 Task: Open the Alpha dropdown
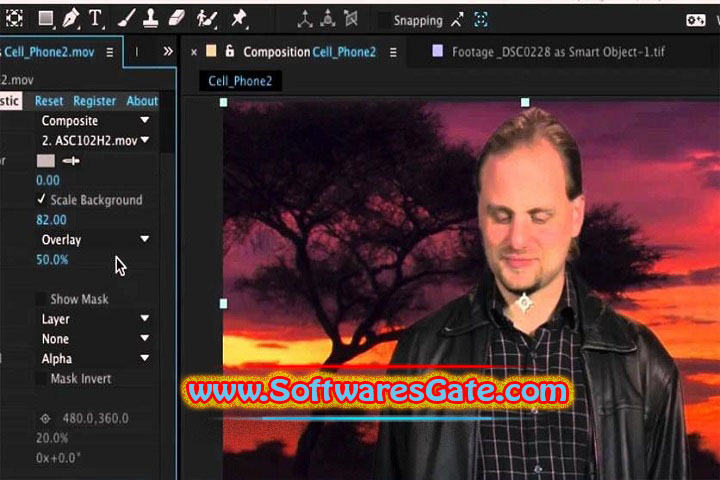pyautogui.click(x=95, y=358)
